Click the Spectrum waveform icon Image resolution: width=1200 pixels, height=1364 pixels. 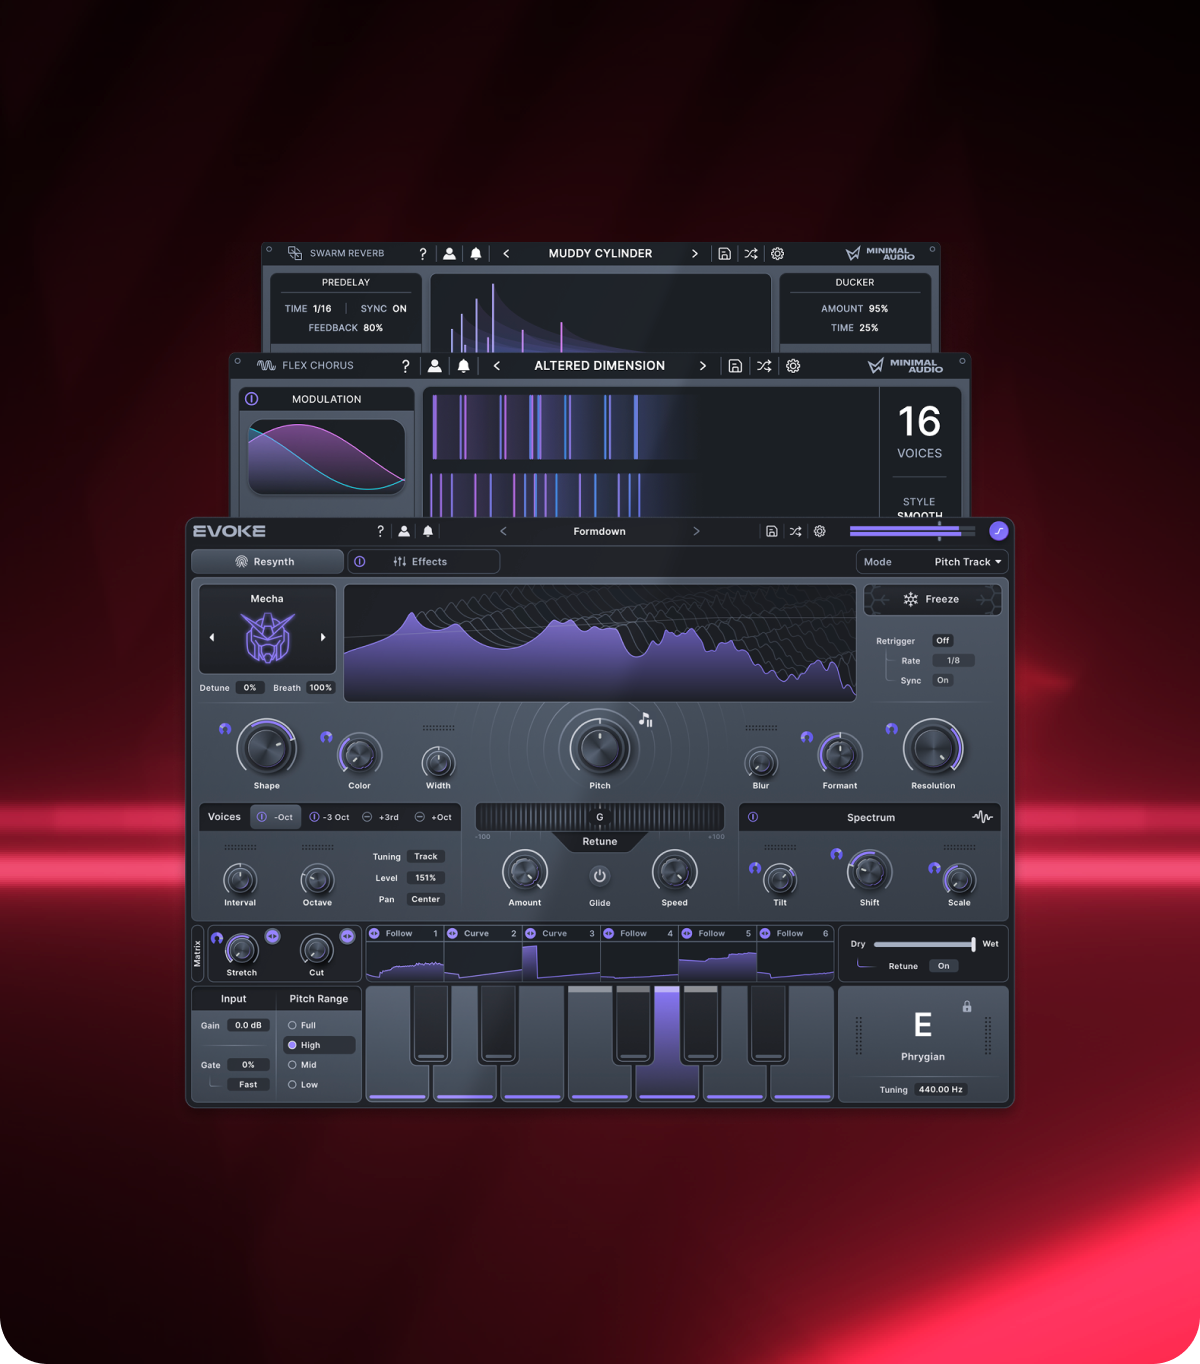click(982, 817)
